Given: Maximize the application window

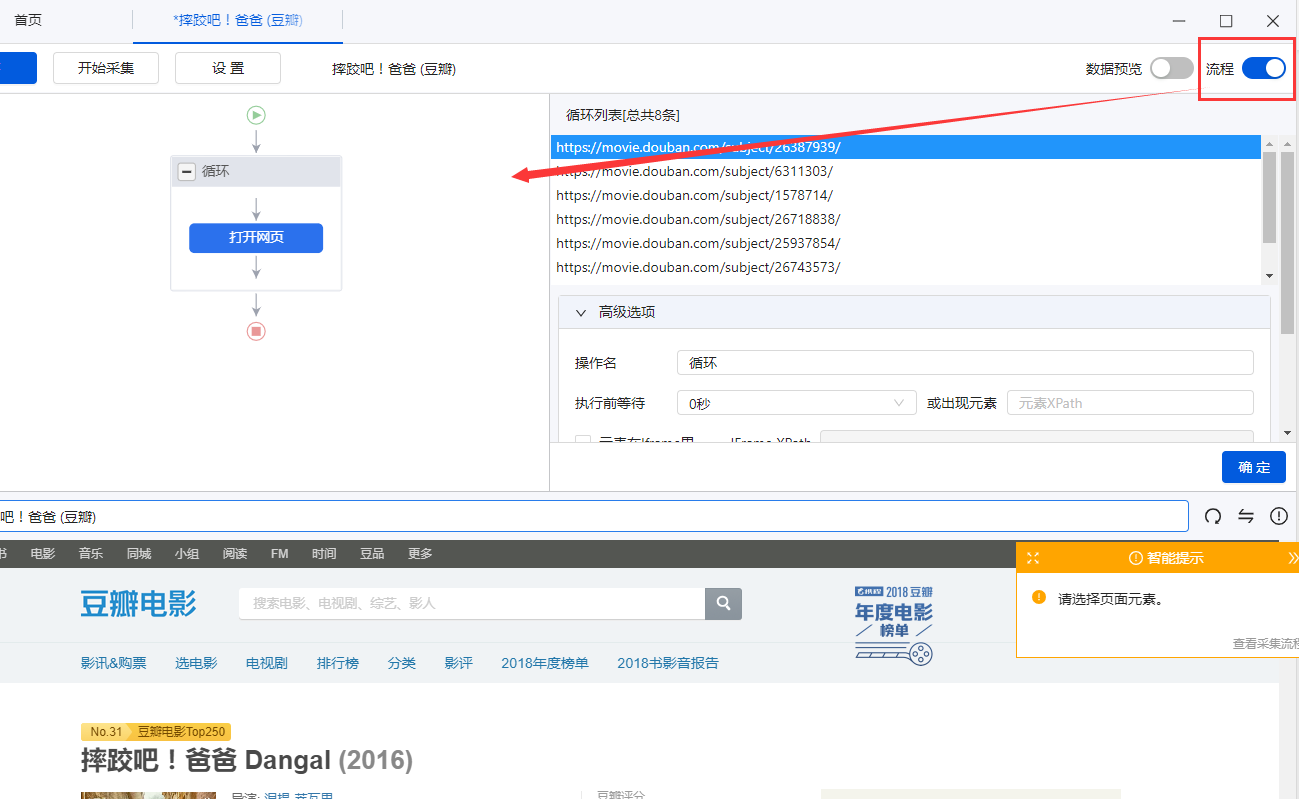Looking at the screenshot, I should [1226, 21].
